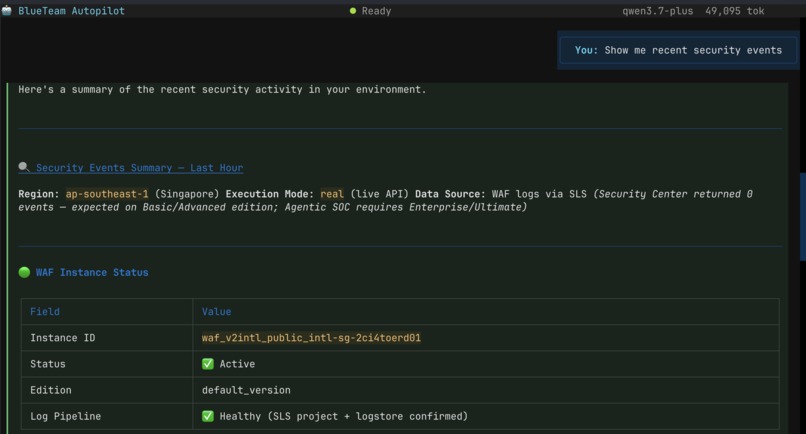Image resolution: width=806 pixels, height=434 pixels.
Task: Click the 'Show me recent security events' message bubble
Action: pos(678,50)
